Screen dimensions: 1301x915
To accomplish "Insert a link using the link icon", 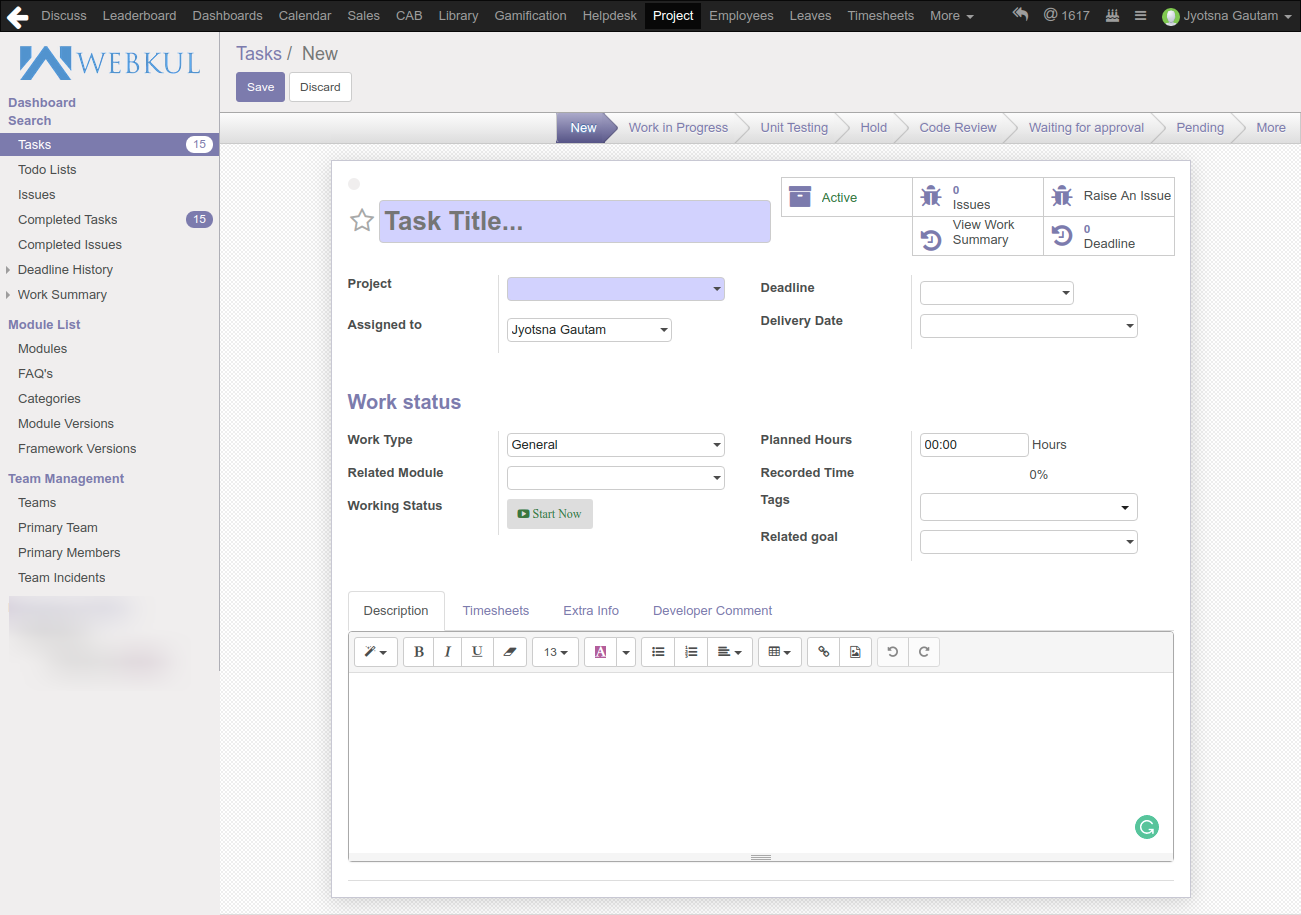I will point(824,652).
